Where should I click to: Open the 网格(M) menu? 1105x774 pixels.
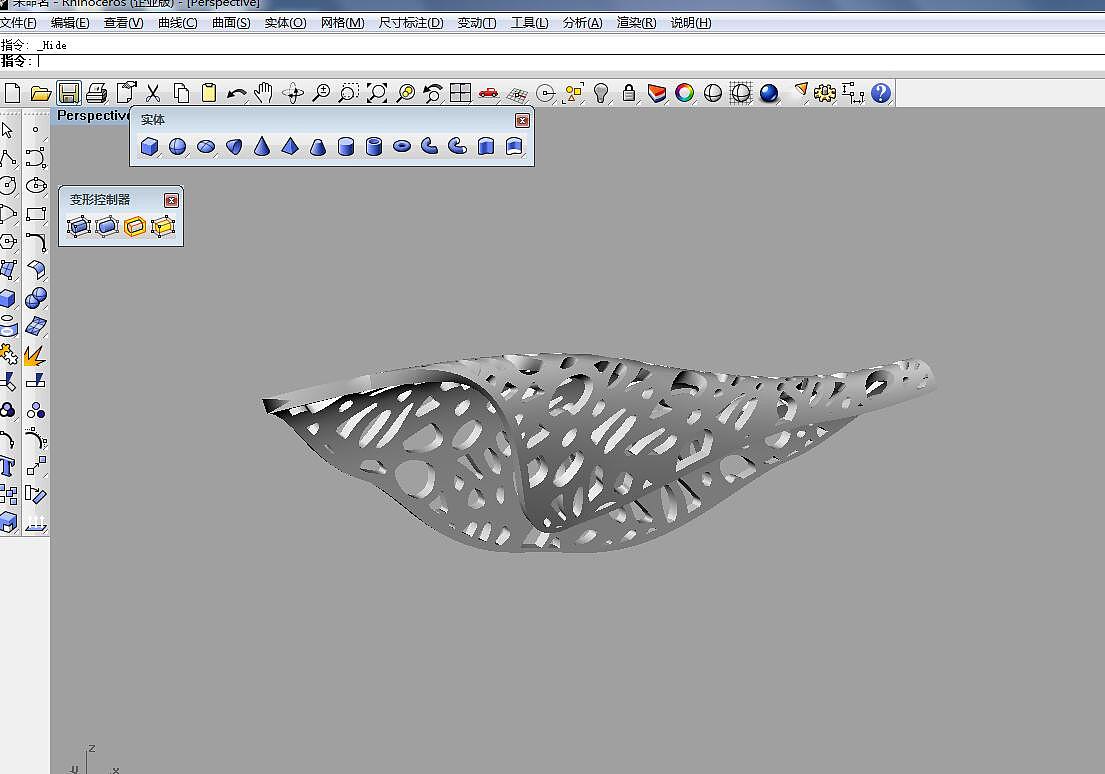coord(342,23)
